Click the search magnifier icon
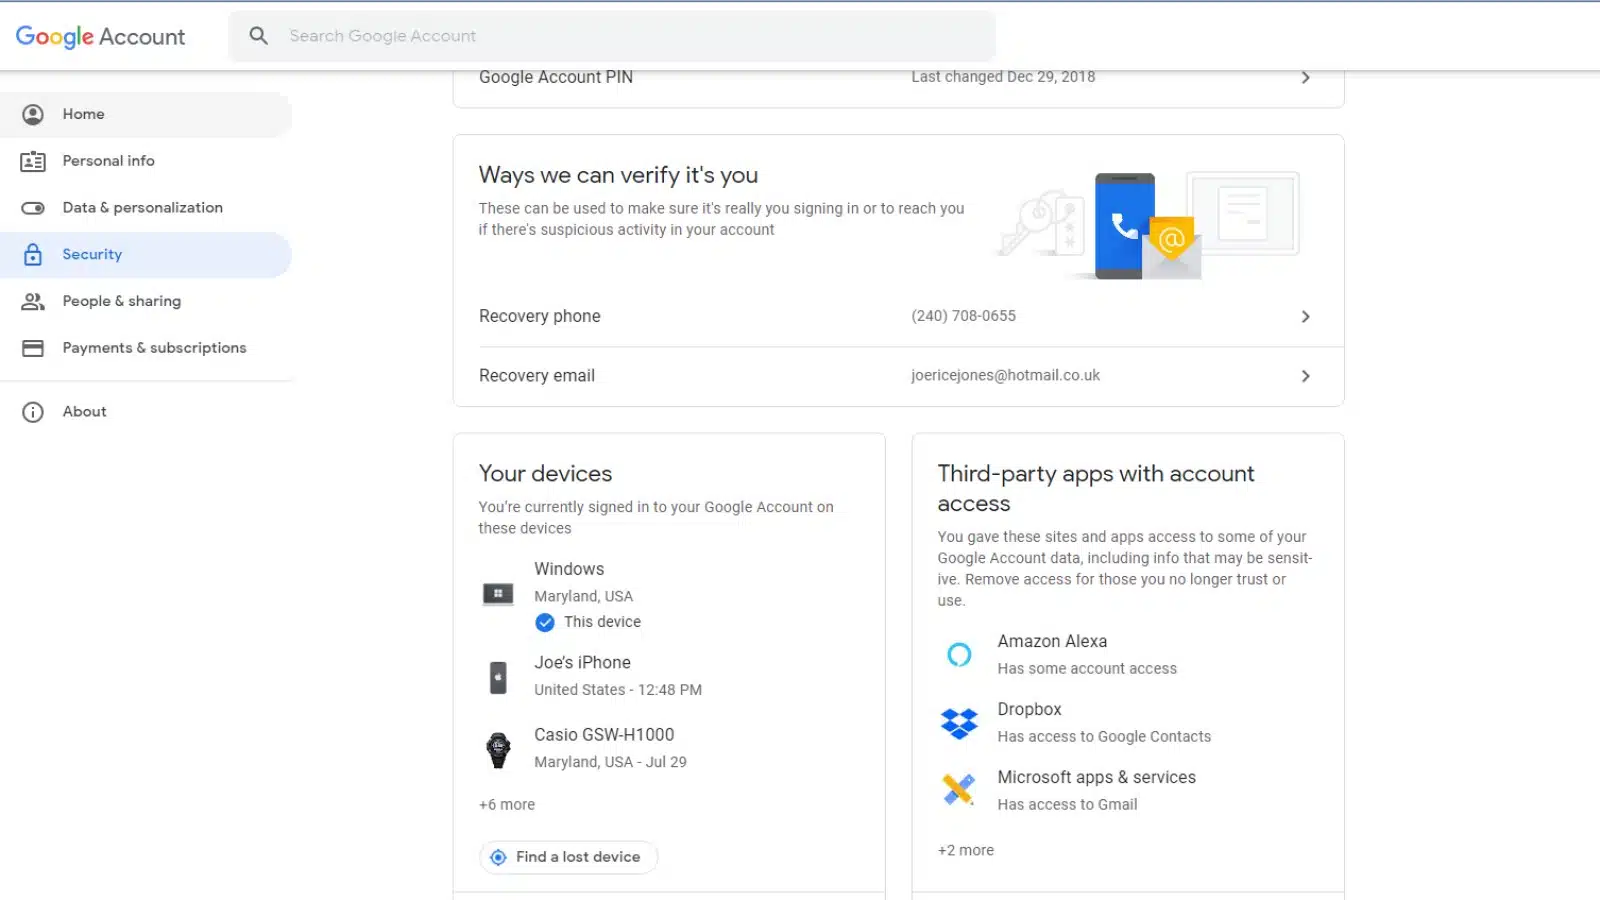Viewport: 1600px width, 900px height. click(x=258, y=35)
